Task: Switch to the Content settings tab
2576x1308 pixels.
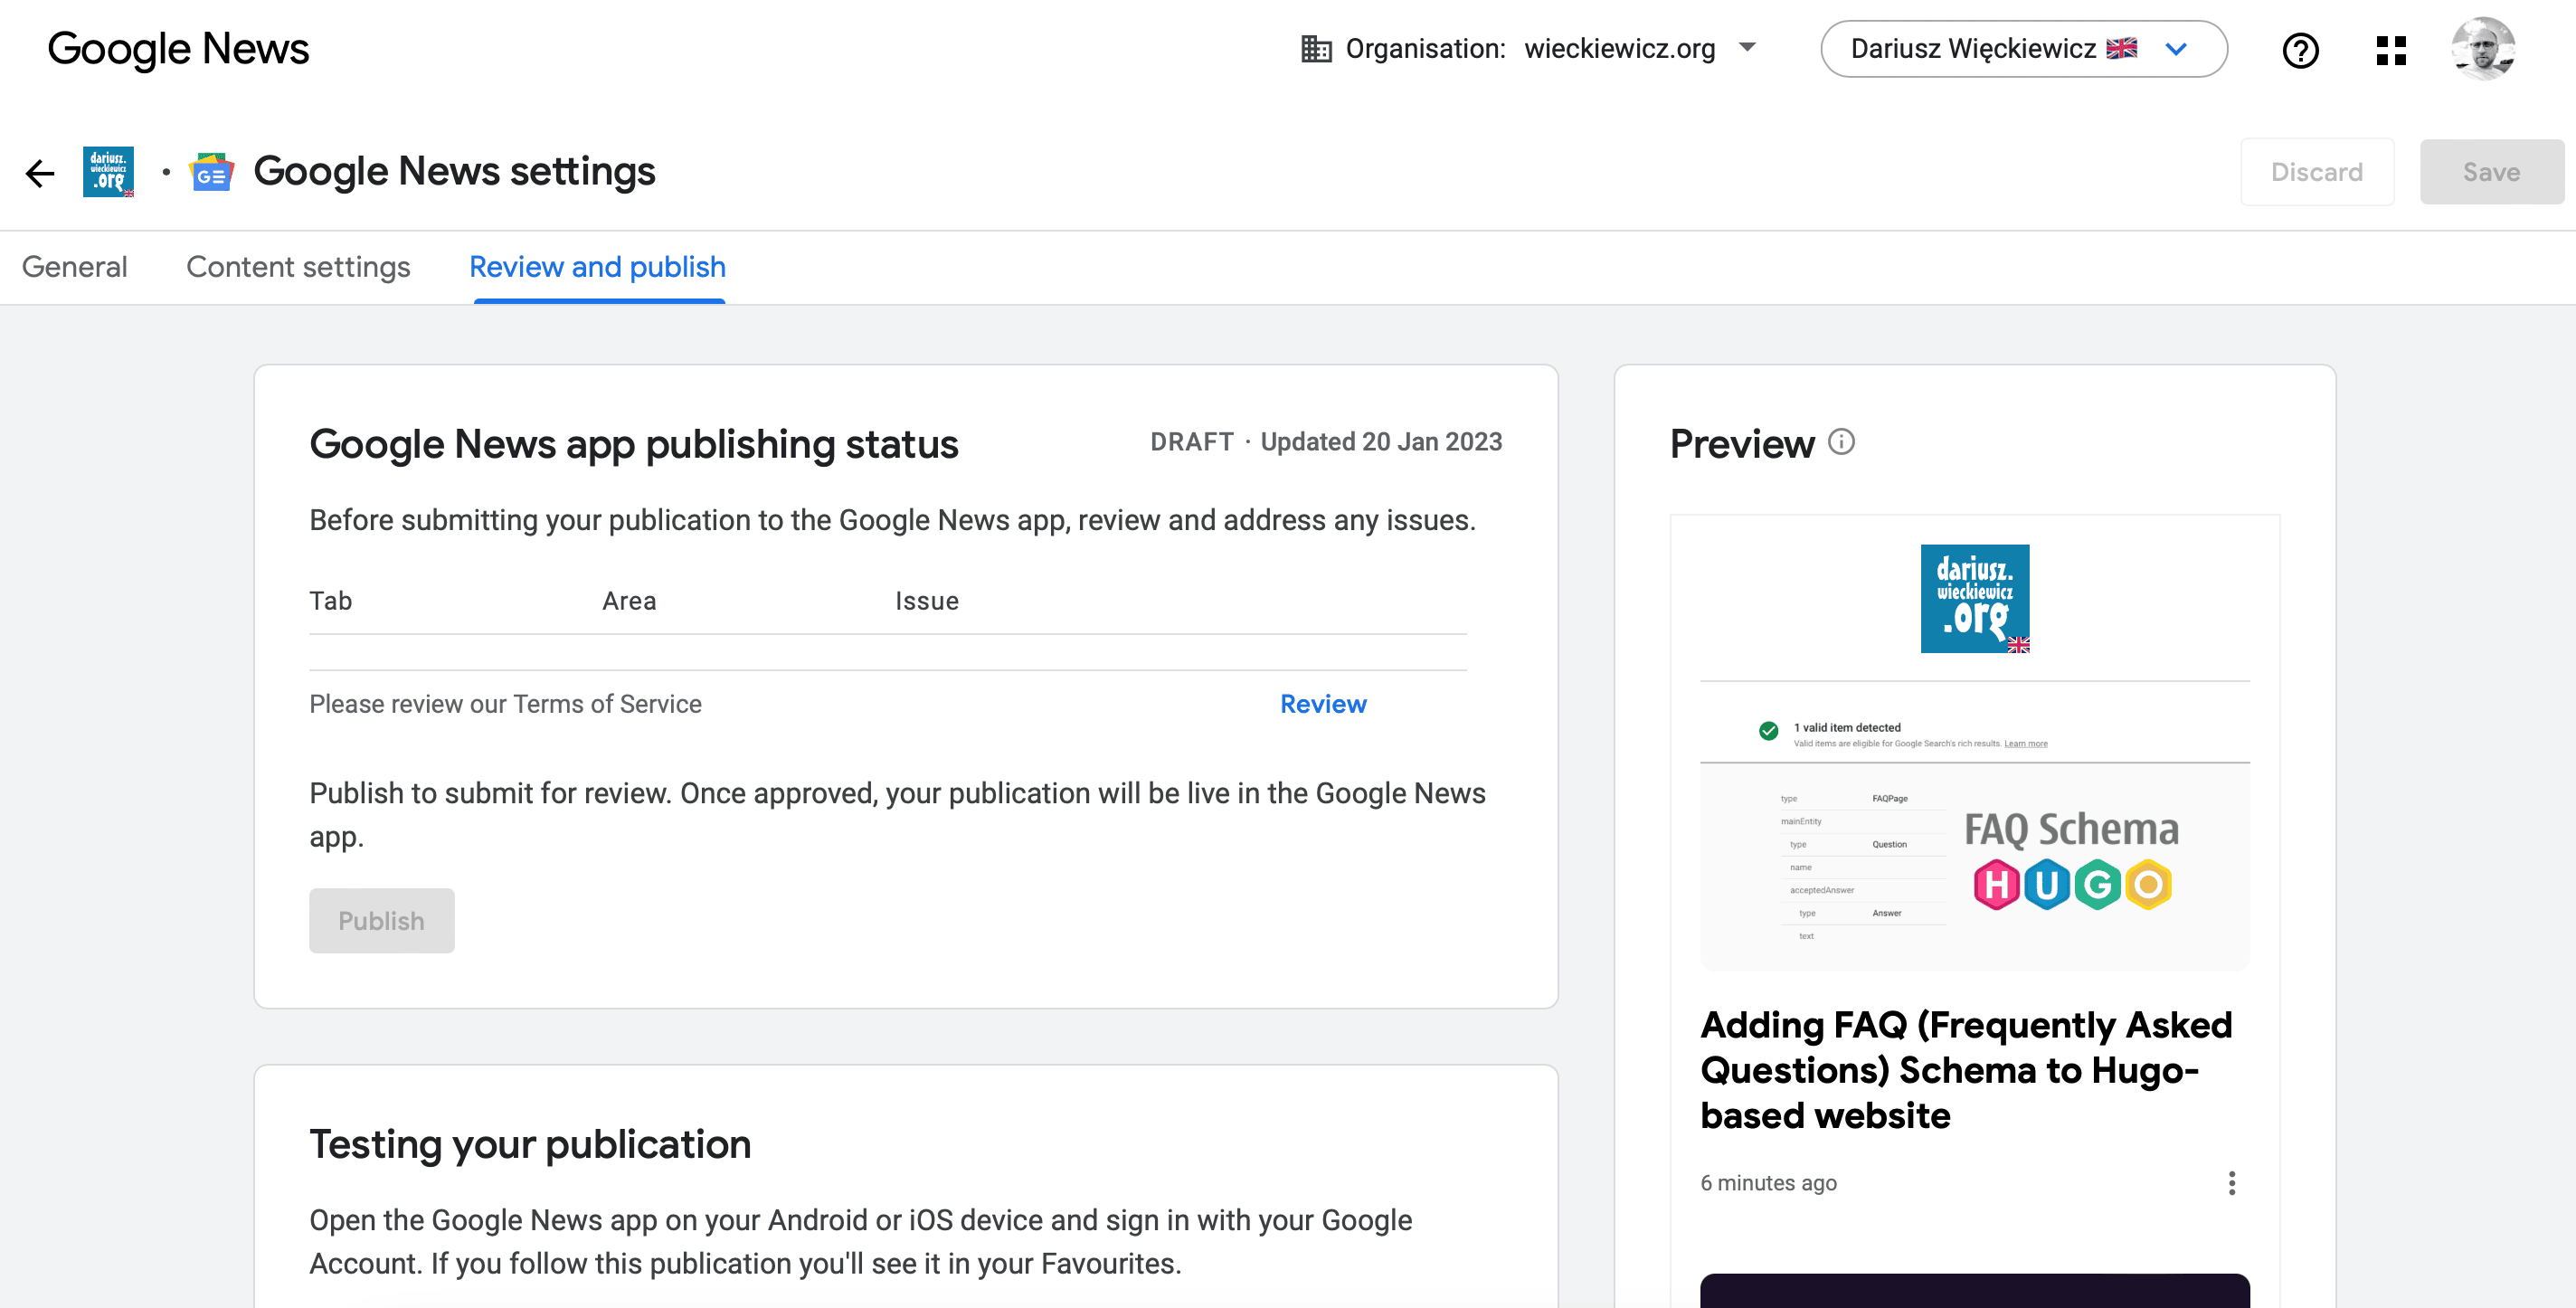Action: tap(298, 267)
